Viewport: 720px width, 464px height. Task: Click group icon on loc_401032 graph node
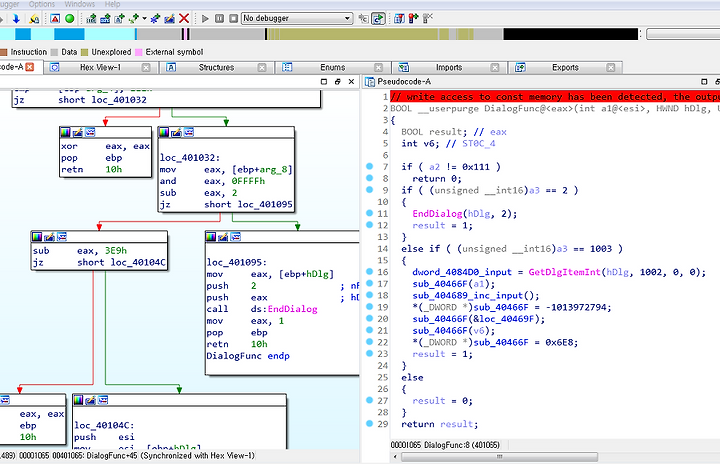189,133
